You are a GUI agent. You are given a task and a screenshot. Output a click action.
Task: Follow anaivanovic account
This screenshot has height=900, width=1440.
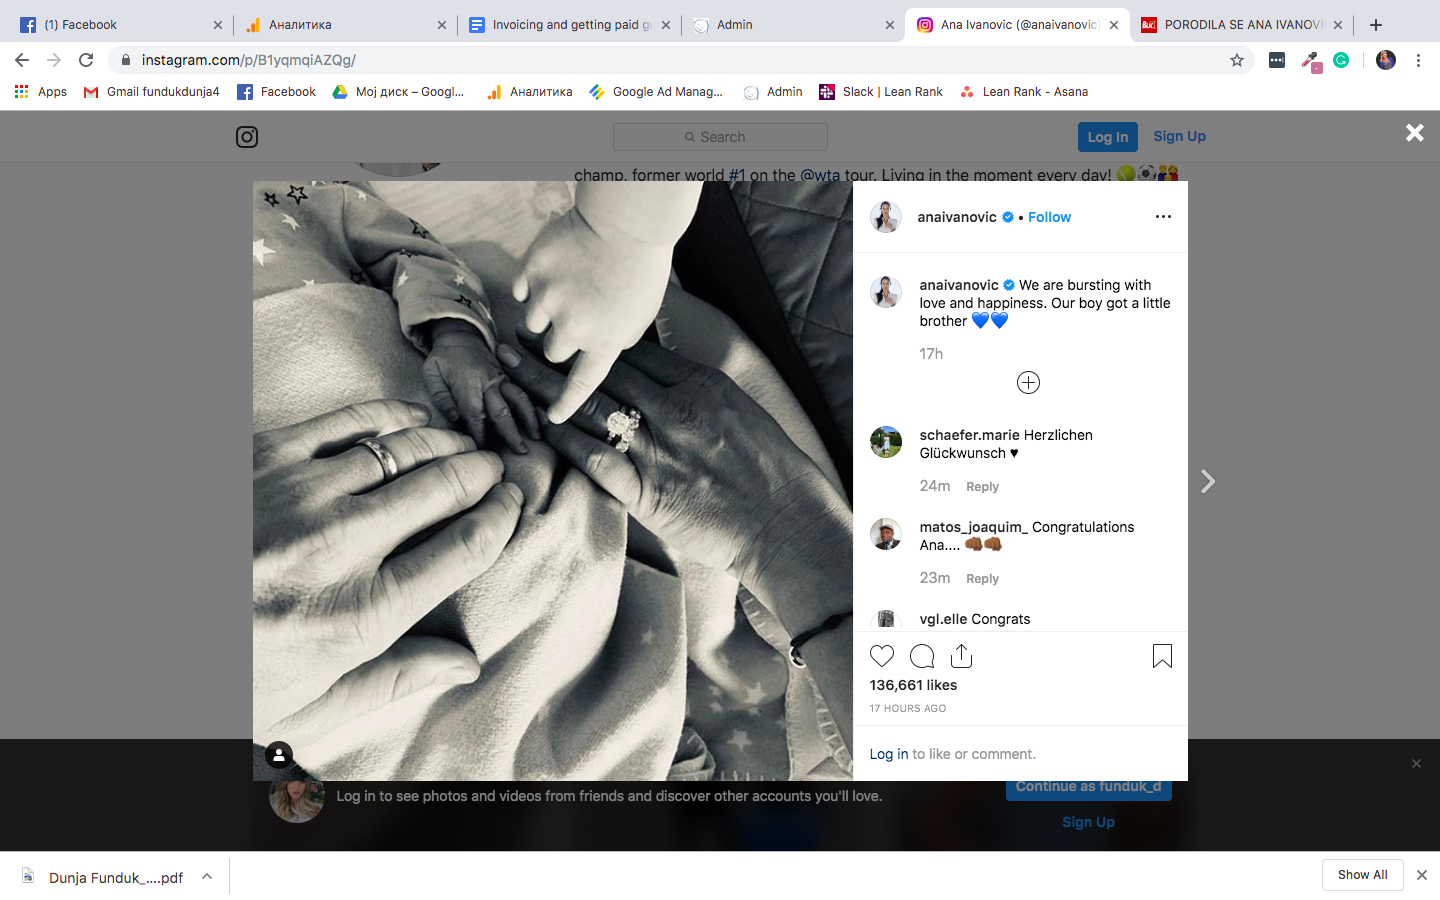coord(1049,217)
